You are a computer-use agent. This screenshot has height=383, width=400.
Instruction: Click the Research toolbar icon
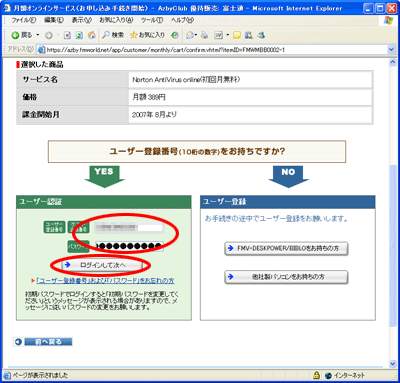click(249, 35)
